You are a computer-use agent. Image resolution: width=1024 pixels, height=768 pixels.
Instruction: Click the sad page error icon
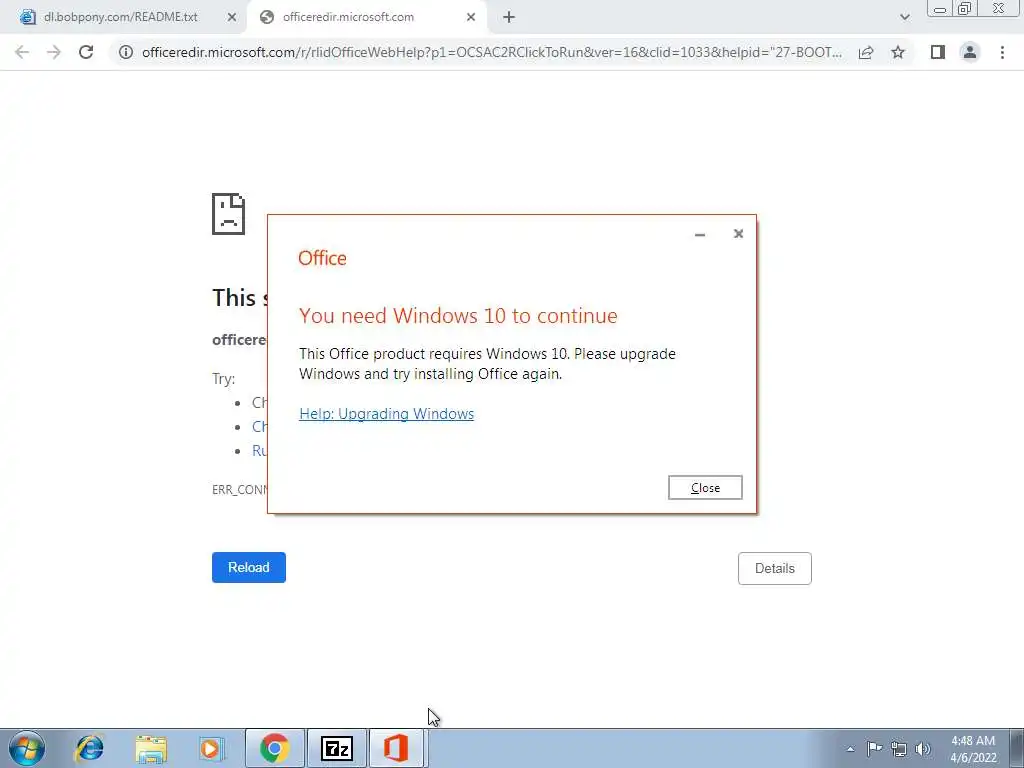[x=229, y=214]
